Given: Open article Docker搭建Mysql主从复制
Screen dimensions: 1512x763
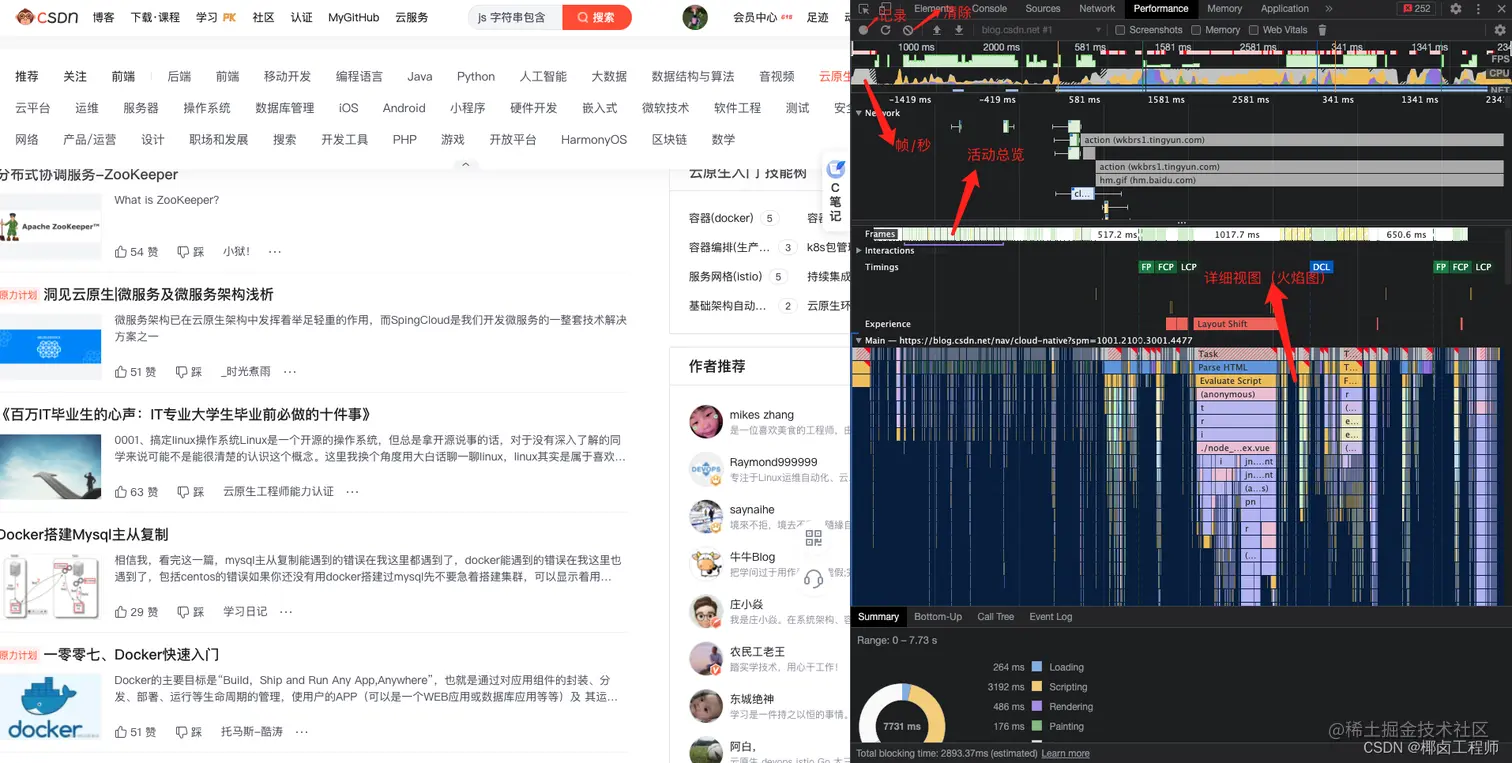Looking at the screenshot, I should pos(84,535).
